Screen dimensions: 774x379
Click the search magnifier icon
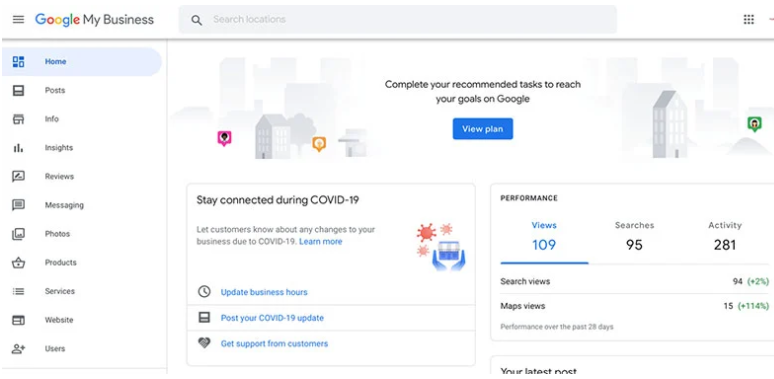point(196,20)
